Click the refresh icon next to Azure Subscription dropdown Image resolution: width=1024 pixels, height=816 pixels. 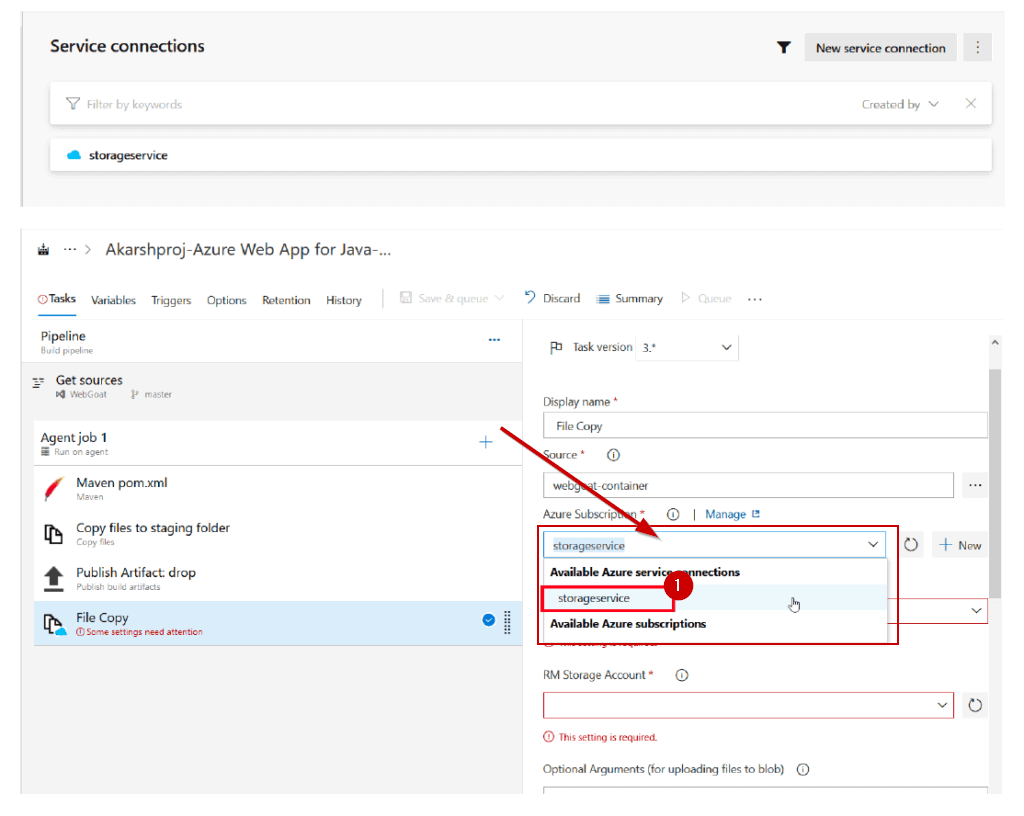(x=911, y=545)
